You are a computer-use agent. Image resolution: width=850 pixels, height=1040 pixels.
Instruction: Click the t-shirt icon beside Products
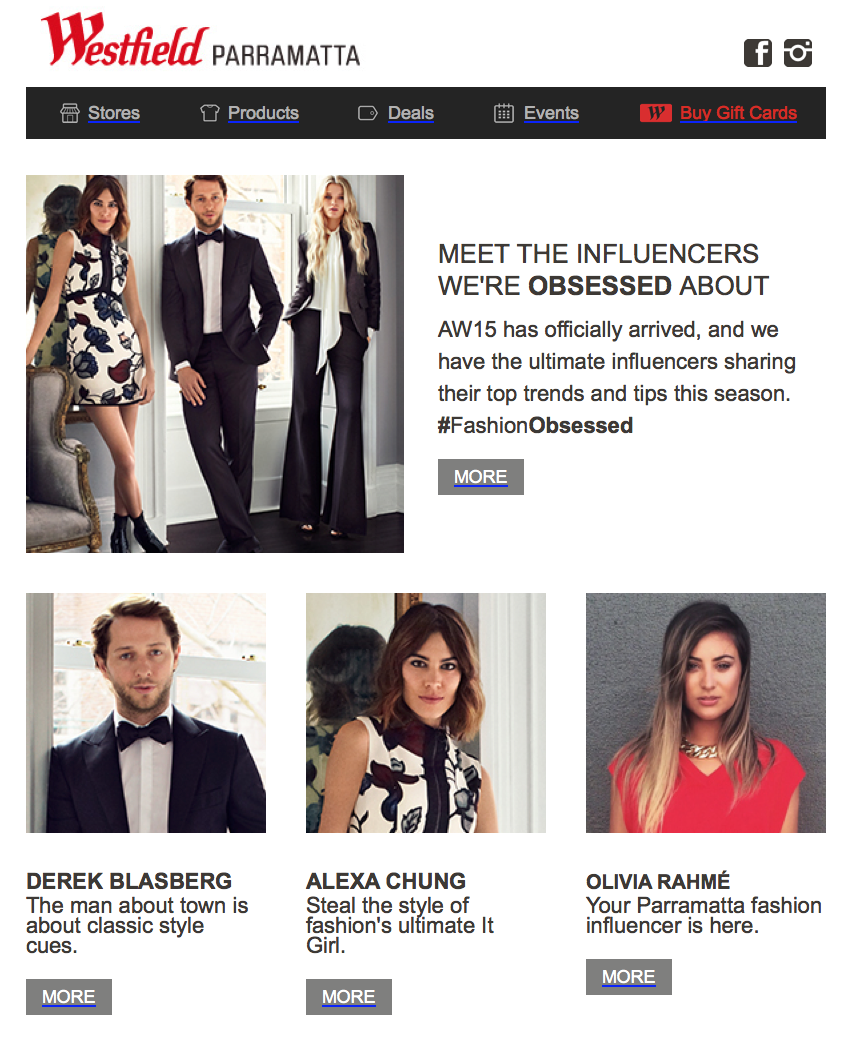210,113
